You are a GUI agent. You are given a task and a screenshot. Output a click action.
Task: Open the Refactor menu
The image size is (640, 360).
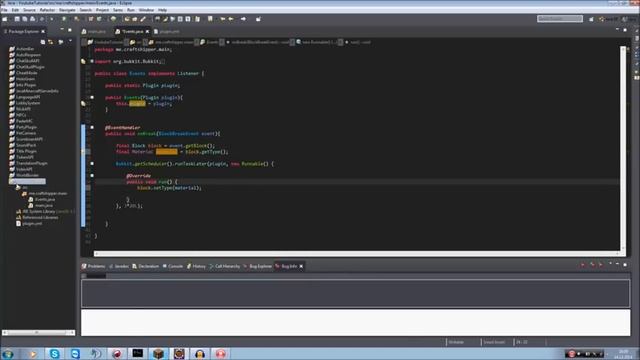[x=47, y=10]
